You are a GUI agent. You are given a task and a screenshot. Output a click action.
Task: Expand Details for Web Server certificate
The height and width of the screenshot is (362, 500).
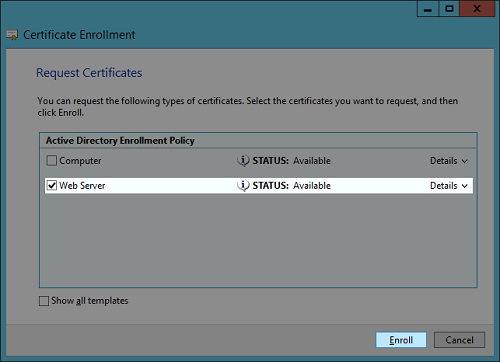449,186
